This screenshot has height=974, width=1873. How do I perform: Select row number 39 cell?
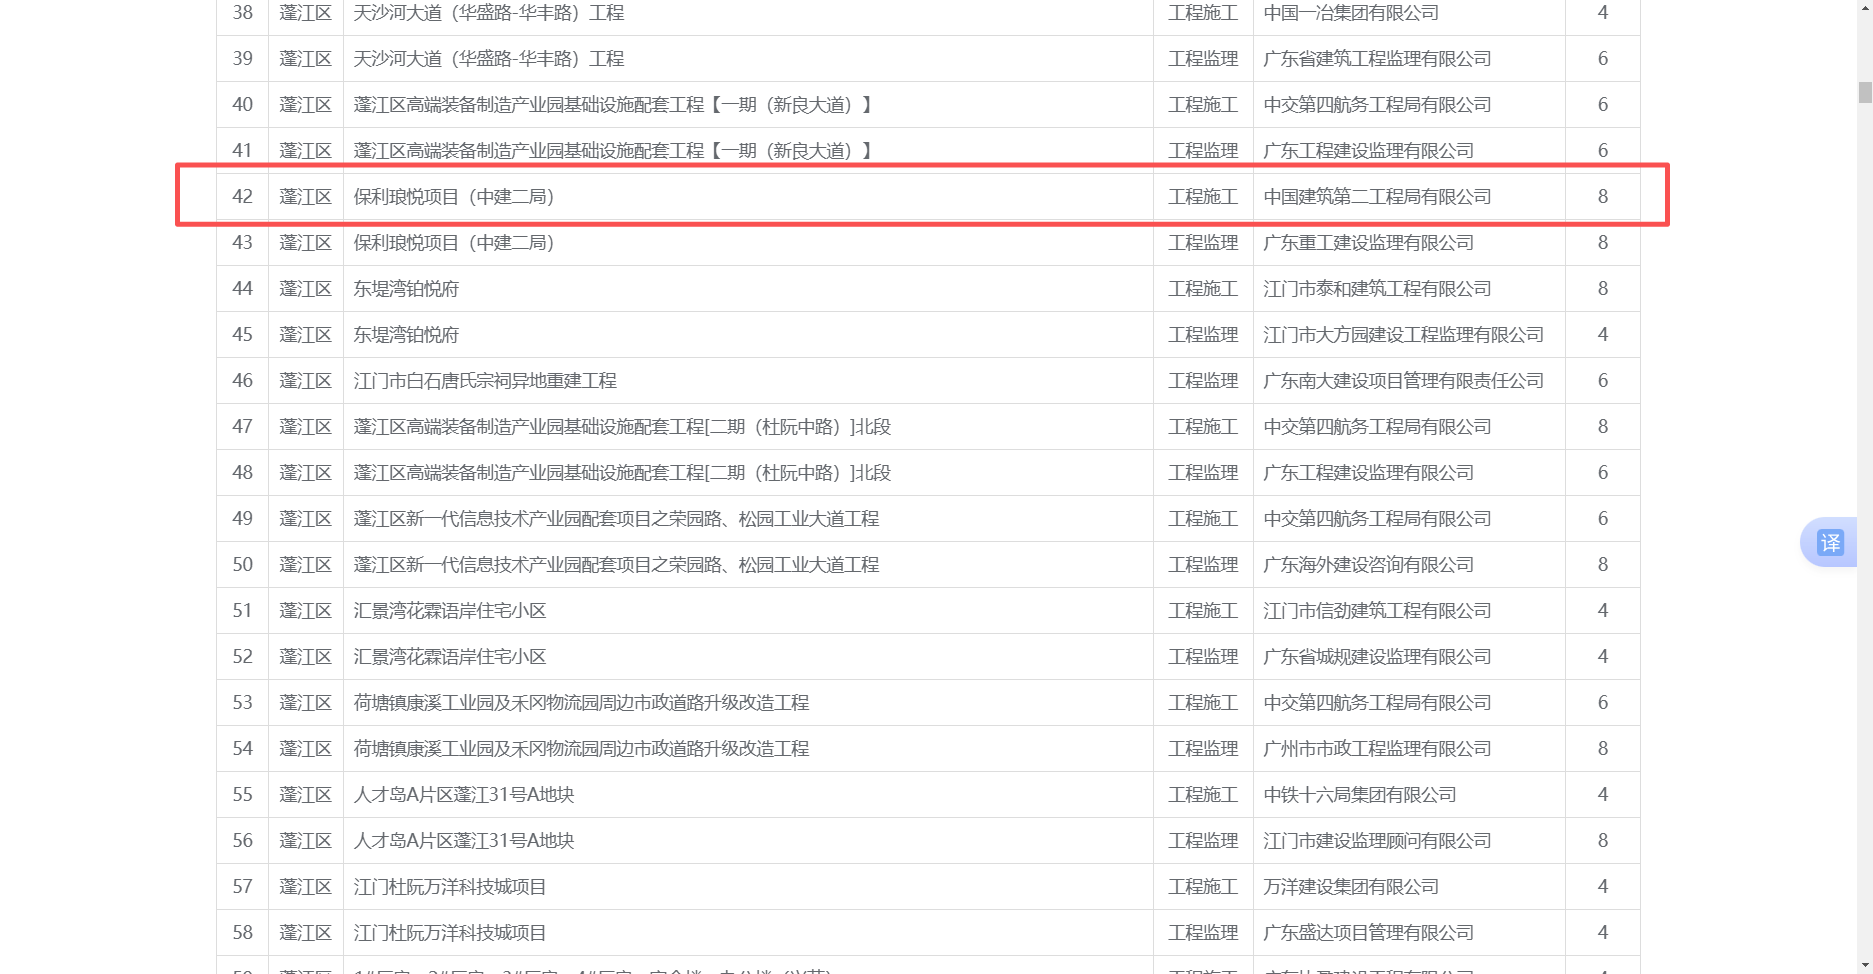coord(243,59)
